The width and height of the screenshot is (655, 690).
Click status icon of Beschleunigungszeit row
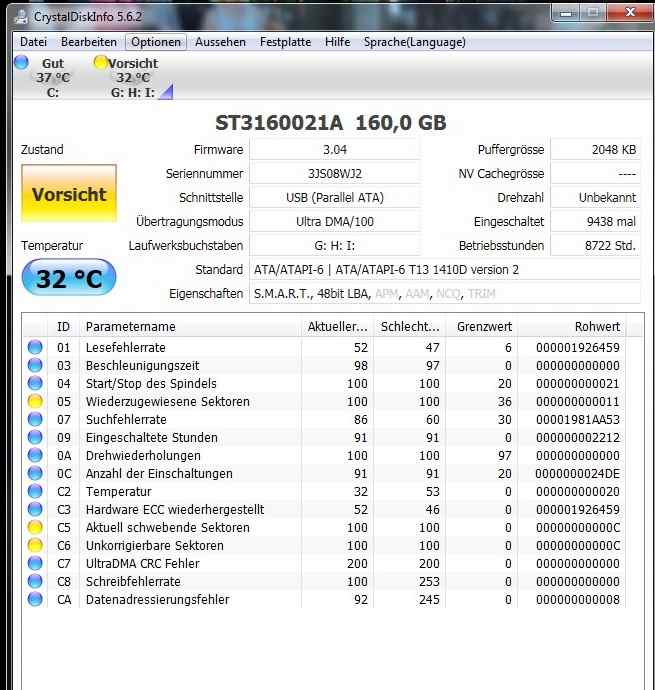35,365
